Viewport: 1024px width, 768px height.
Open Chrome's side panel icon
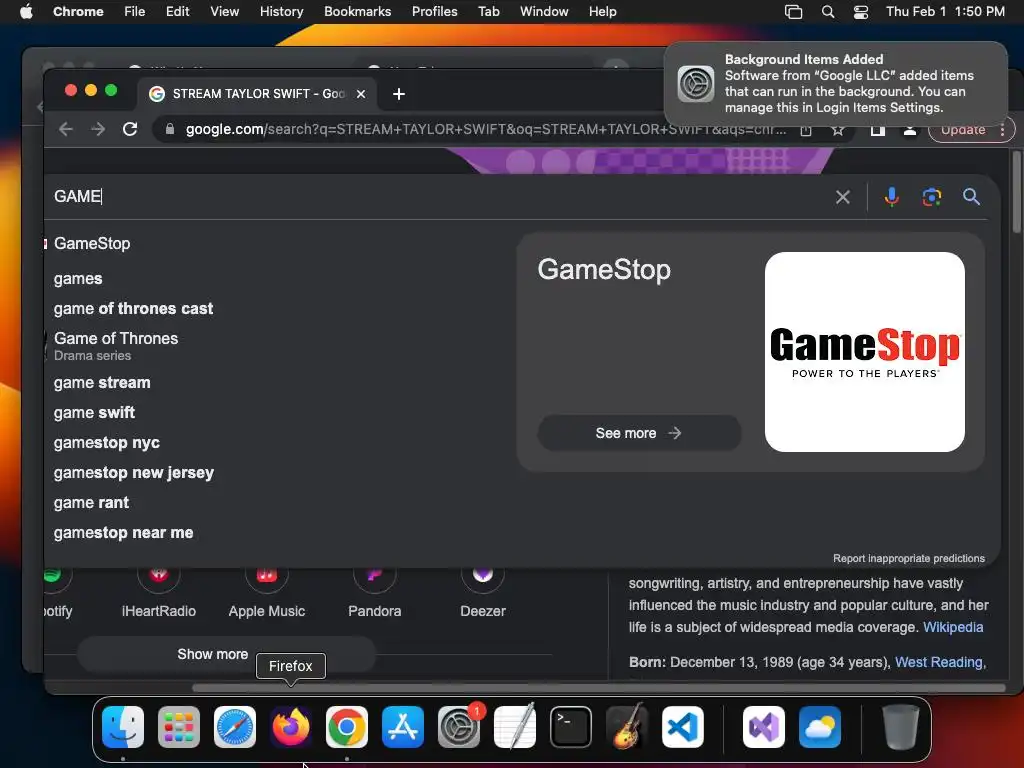pos(878,130)
